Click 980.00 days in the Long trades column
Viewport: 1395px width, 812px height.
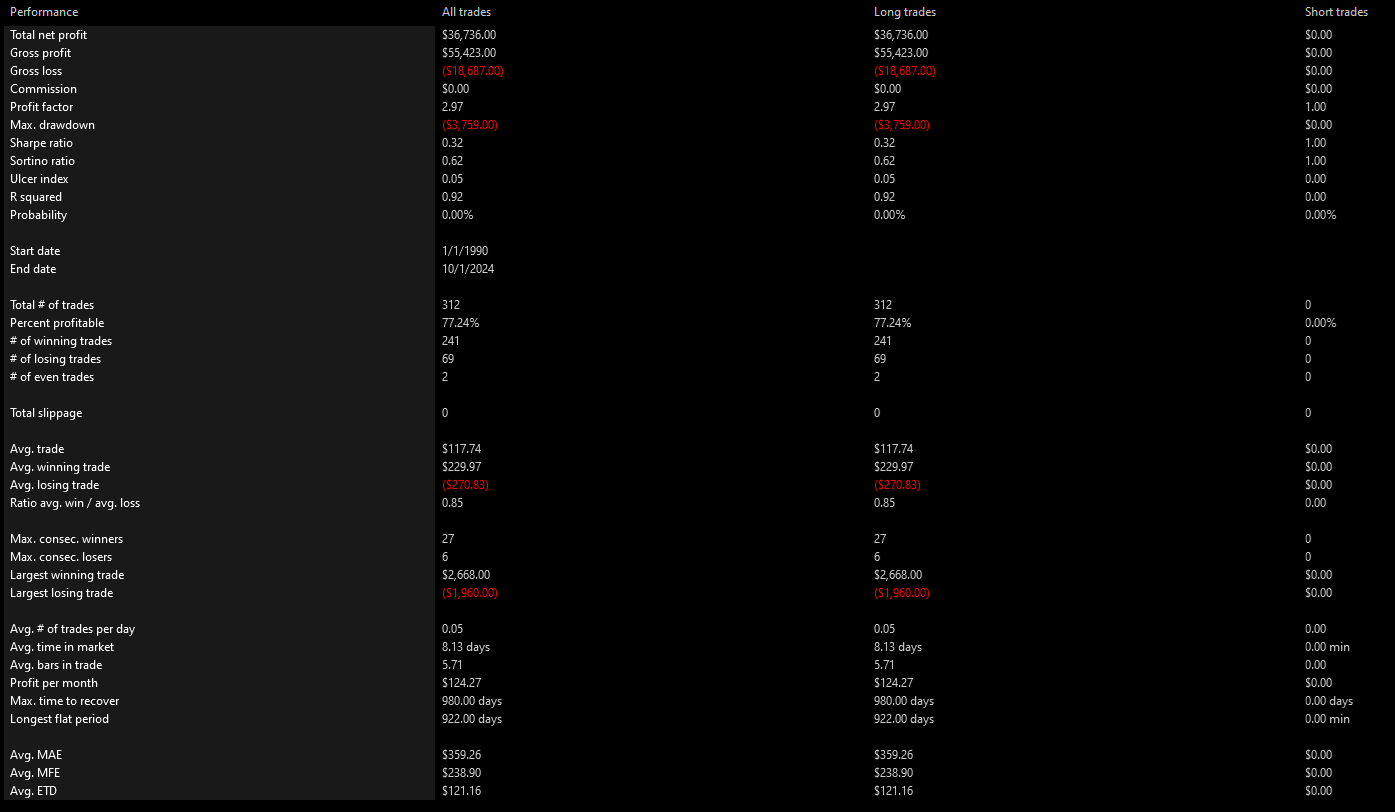click(904, 701)
